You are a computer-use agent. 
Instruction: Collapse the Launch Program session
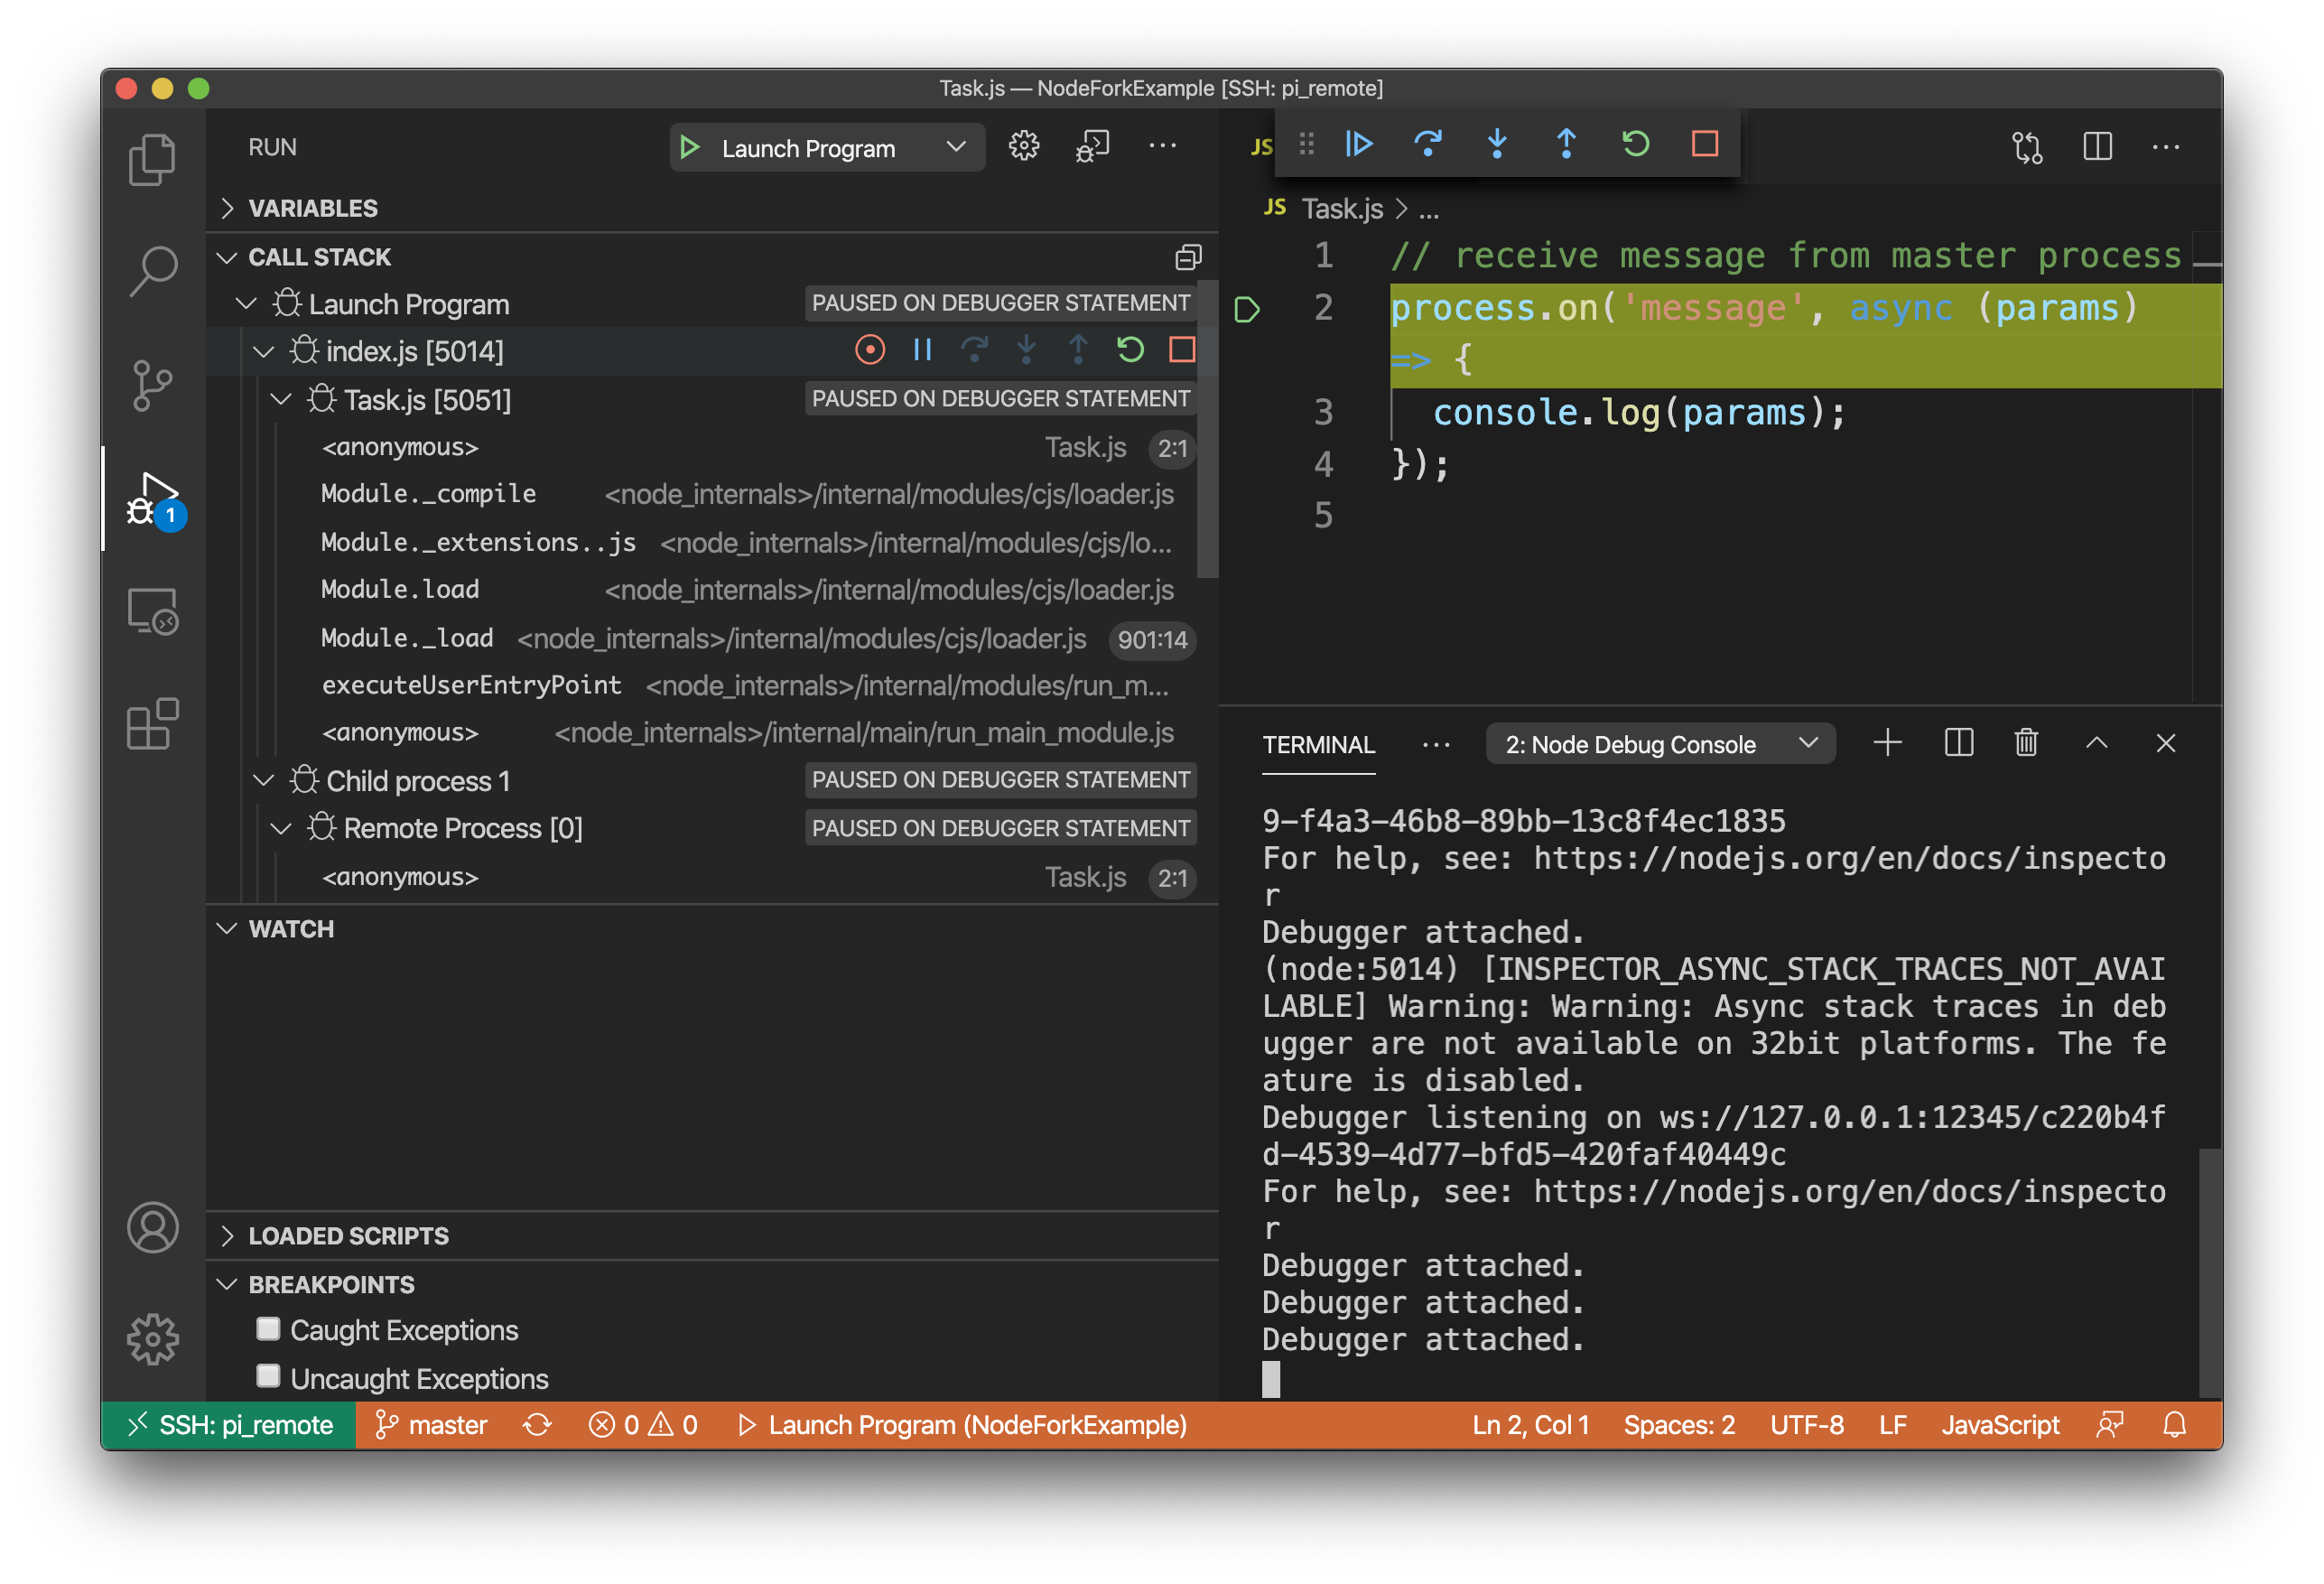(x=246, y=304)
